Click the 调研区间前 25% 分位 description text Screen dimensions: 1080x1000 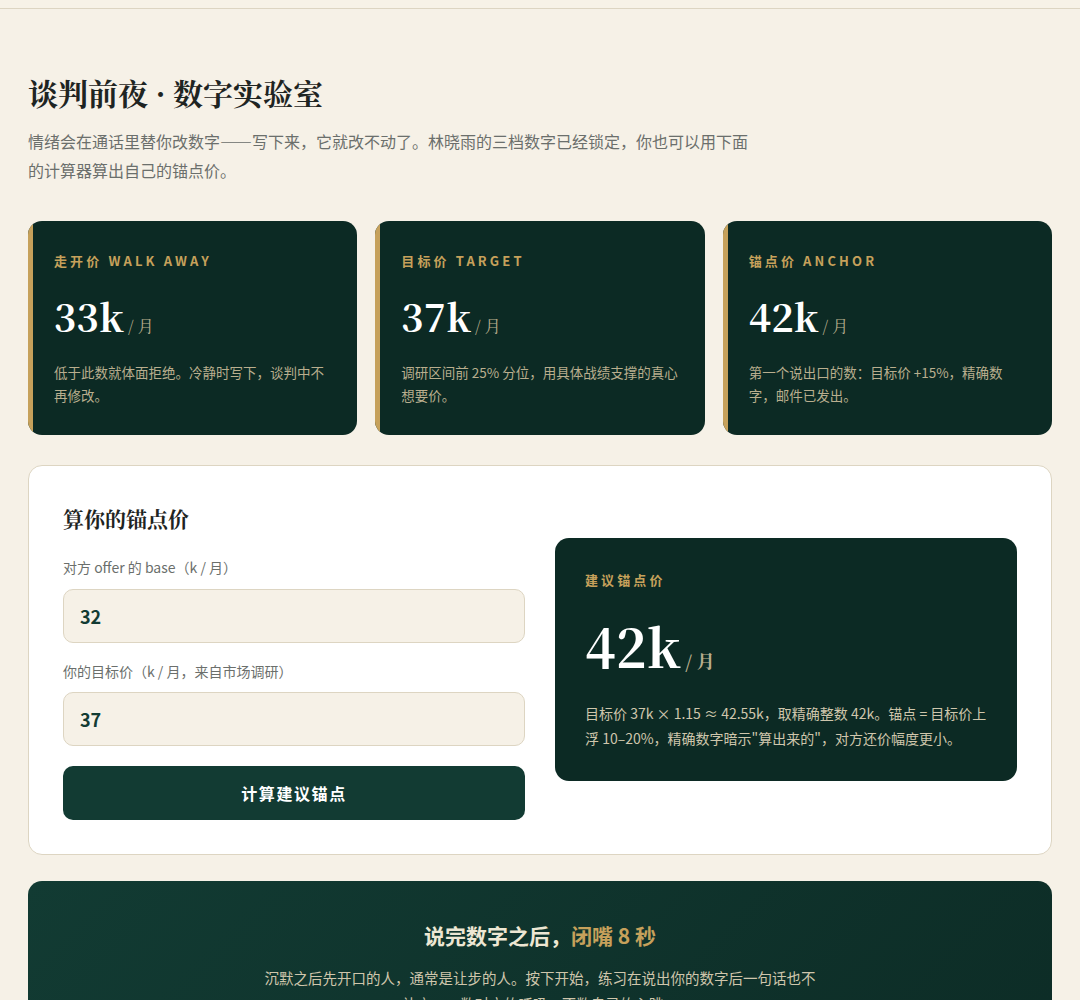(540, 384)
